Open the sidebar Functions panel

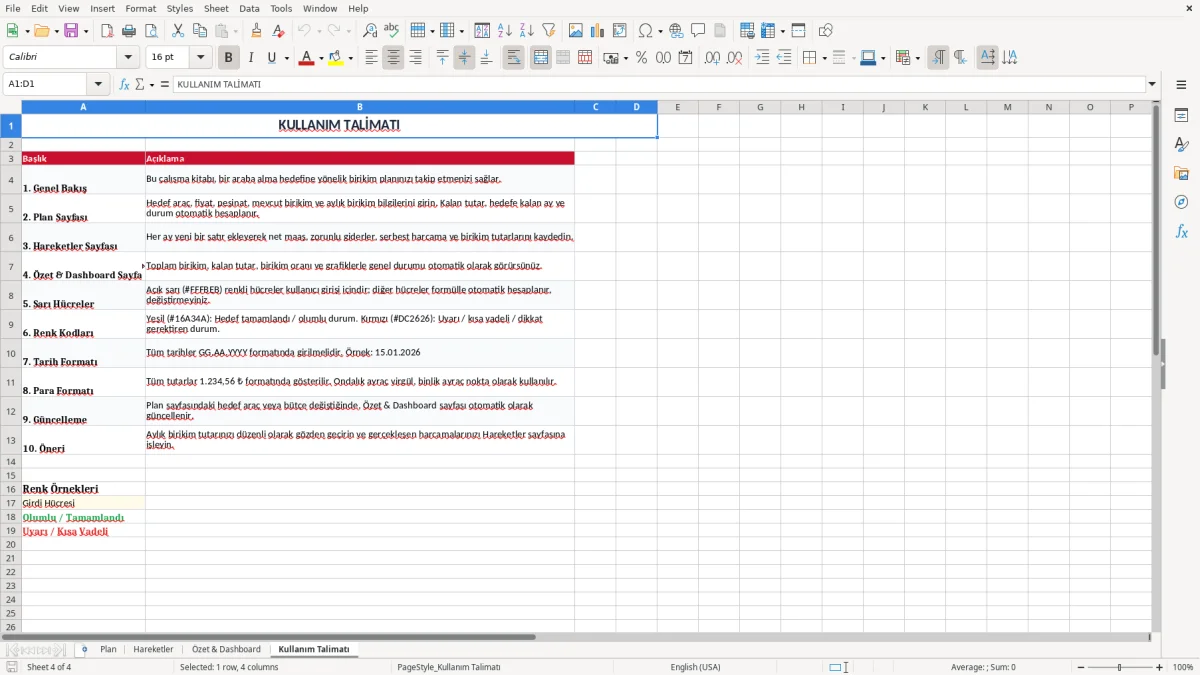coord(1181,232)
